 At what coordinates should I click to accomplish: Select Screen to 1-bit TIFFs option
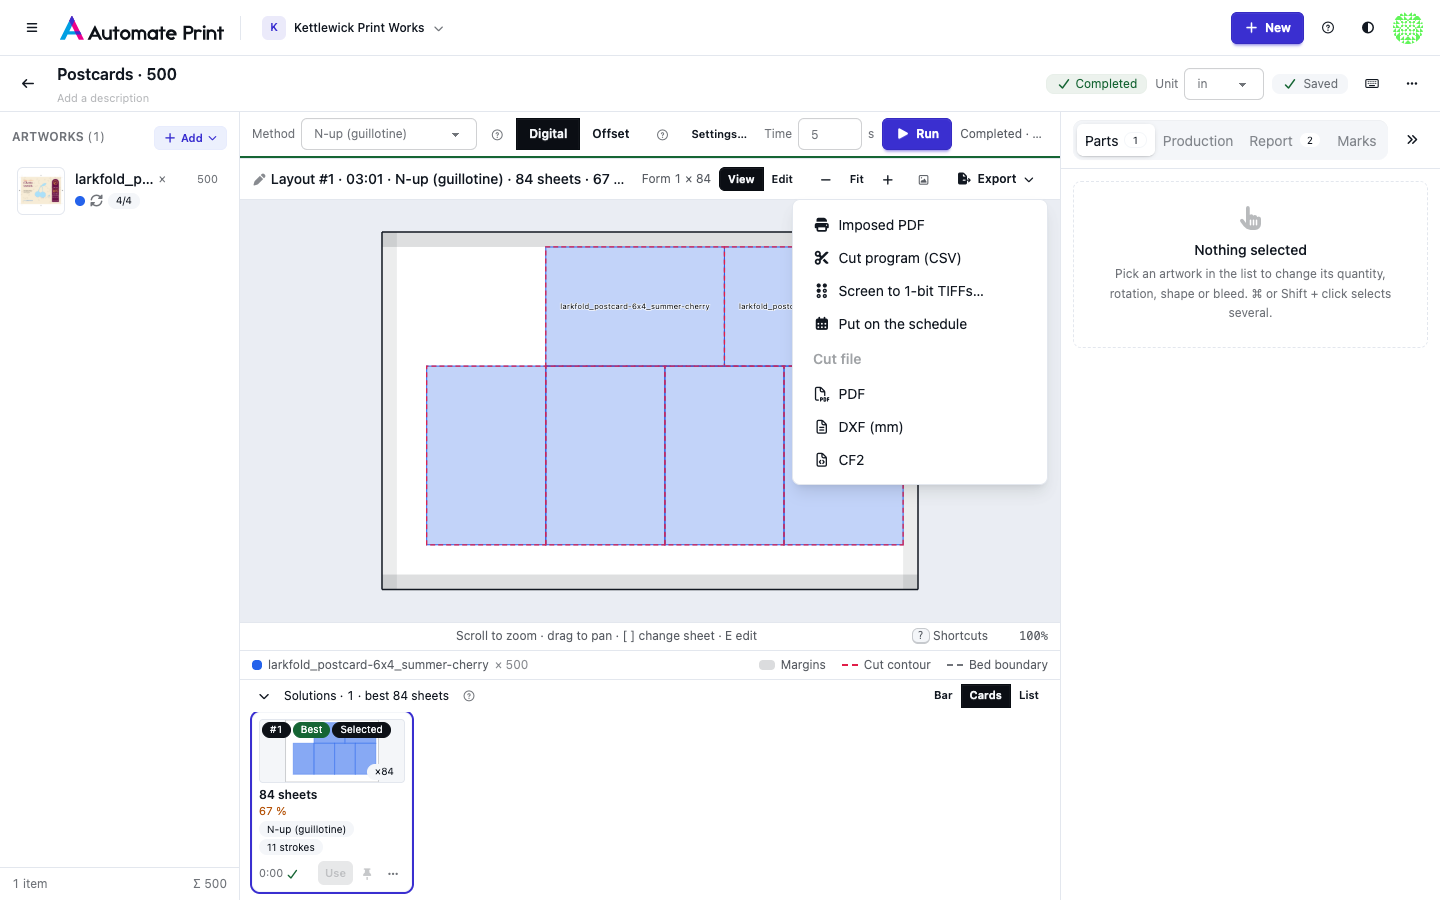[920, 291]
